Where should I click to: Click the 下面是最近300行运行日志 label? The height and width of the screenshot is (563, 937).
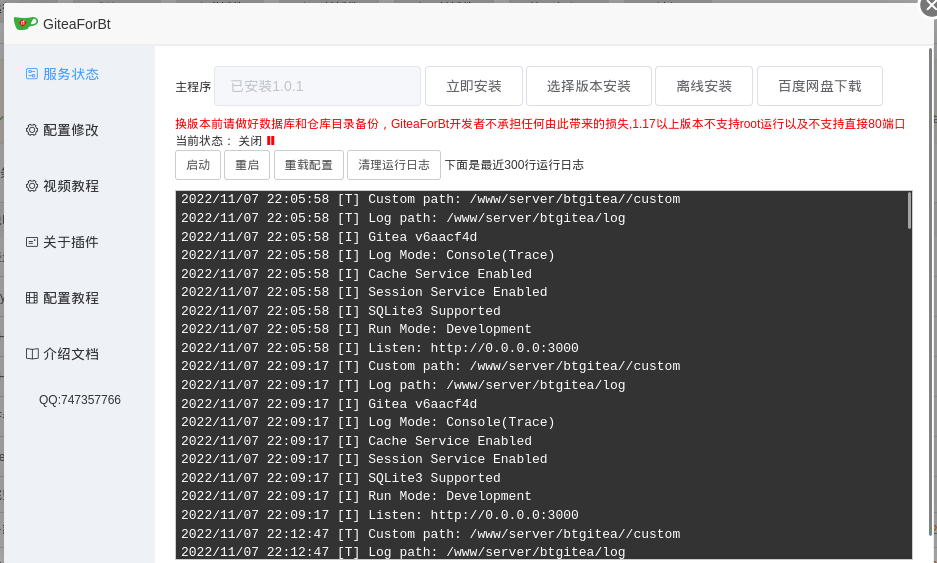click(515, 165)
